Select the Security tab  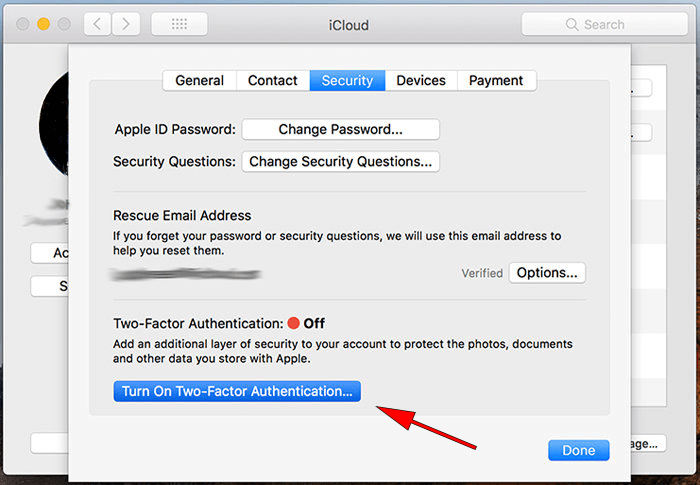347,80
